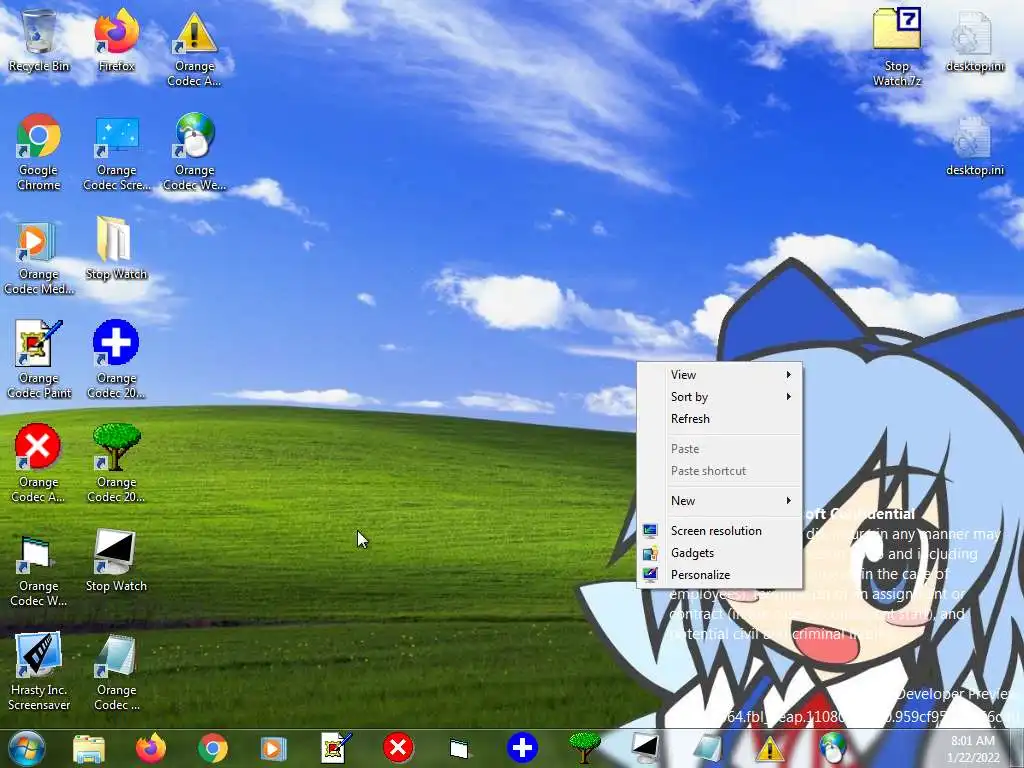Open Windows Explorer from the taskbar
The width and height of the screenshot is (1024, 768).
(x=89, y=748)
